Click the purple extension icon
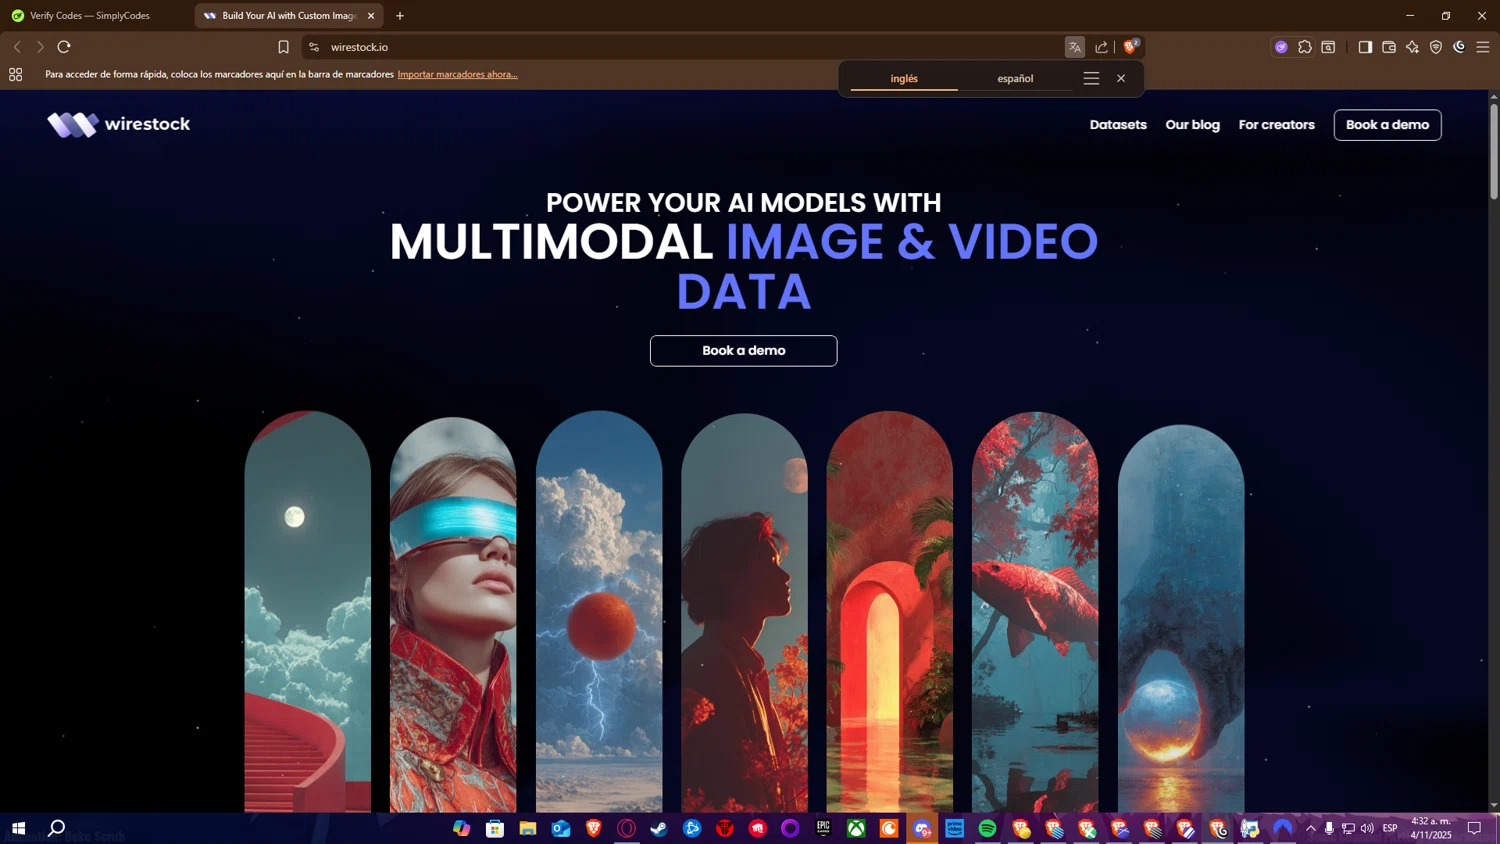This screenshot has width=1500, height=844. [x=1281, y=47]
